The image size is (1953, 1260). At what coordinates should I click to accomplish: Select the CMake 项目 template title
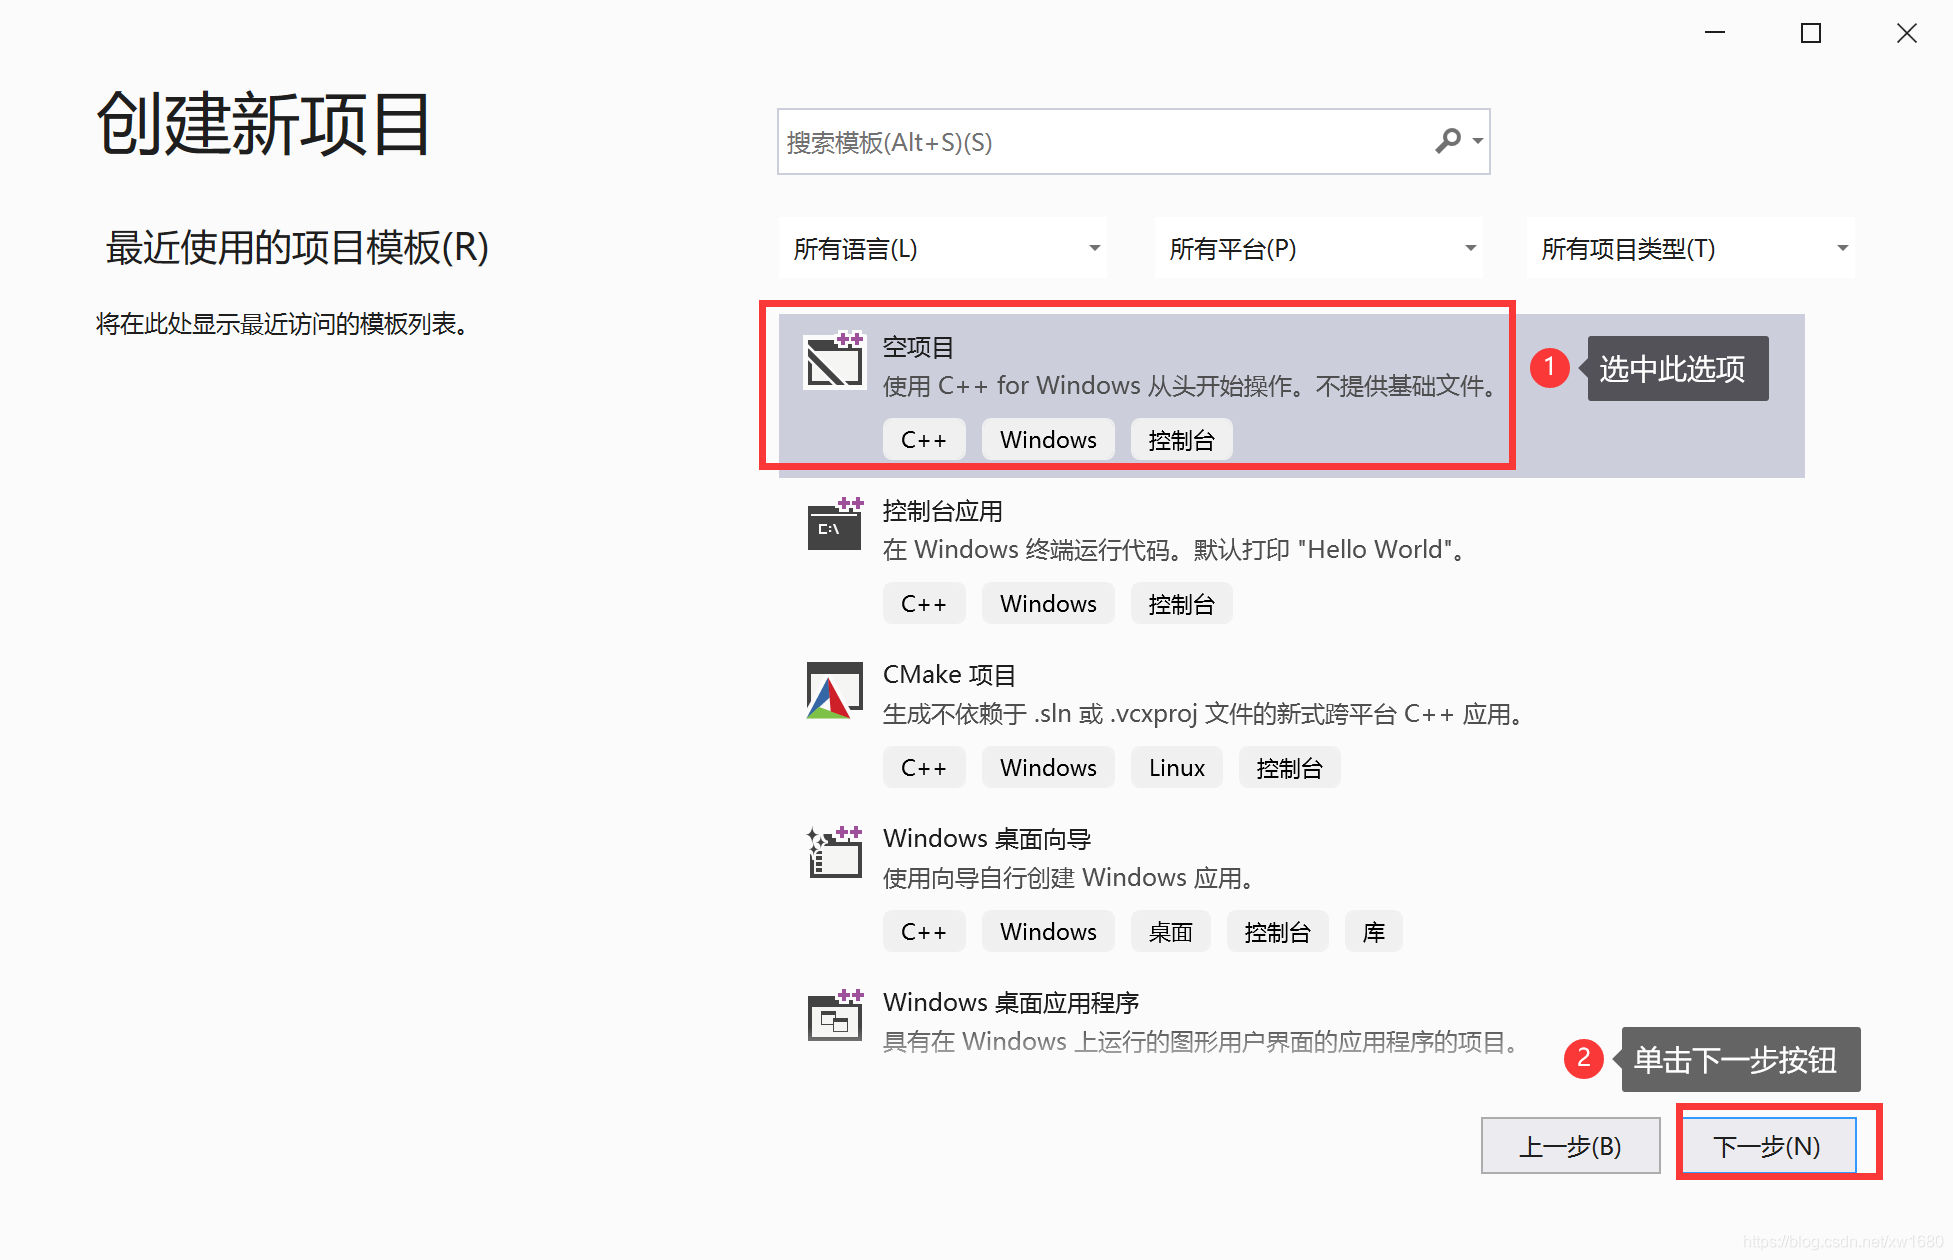[949, 675]
